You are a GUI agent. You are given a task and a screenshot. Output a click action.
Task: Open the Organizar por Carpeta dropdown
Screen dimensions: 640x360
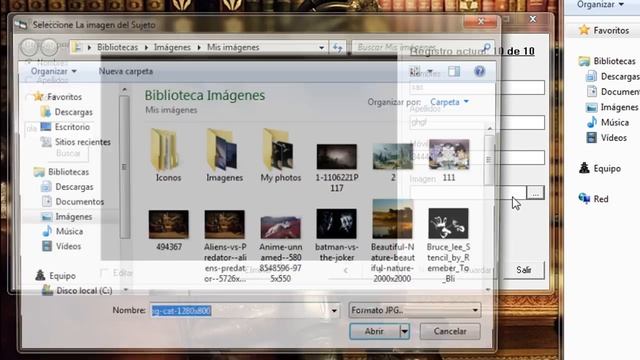(x=449, y=102)
